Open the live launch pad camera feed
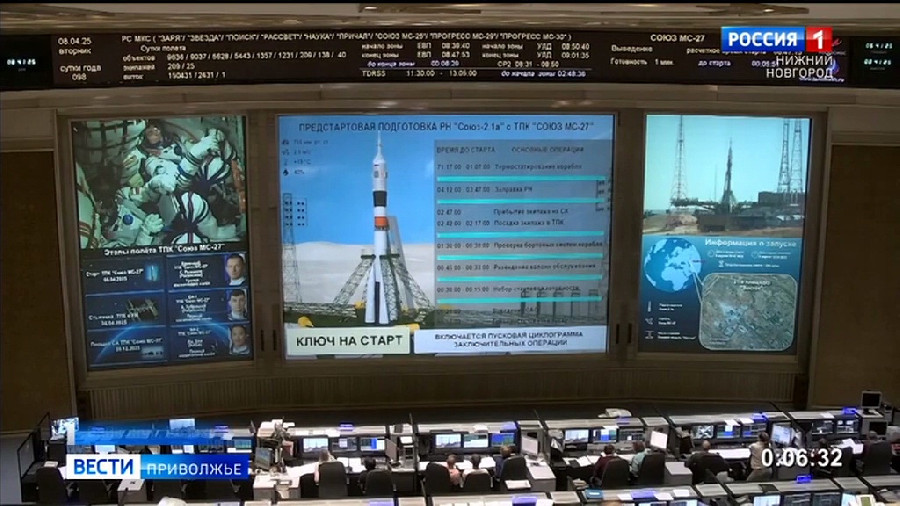Image resolution: width=900 pixels, height=506 pixels. coord(725,174)
